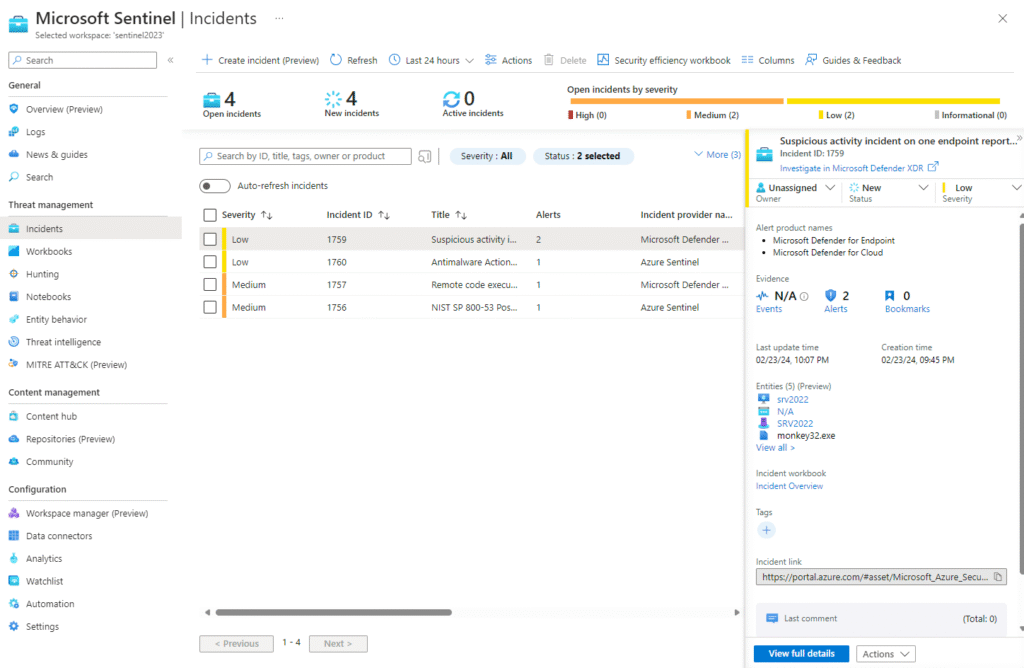Screen dimensions: 1024x668
Task: Toggle Auto-refresh incidents switch
Action: (x=215, y=186)
